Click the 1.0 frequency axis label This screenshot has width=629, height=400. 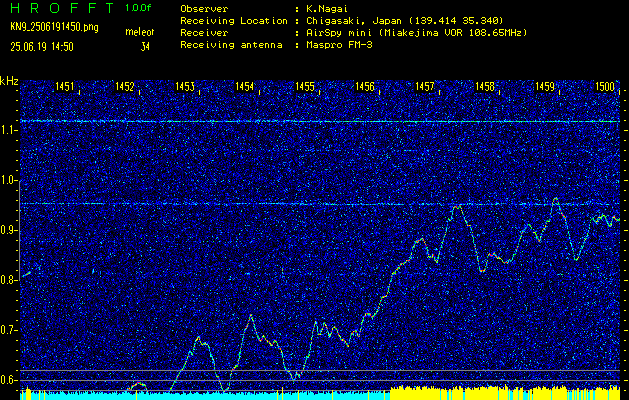pyautogui.click(x=8, y=180)
